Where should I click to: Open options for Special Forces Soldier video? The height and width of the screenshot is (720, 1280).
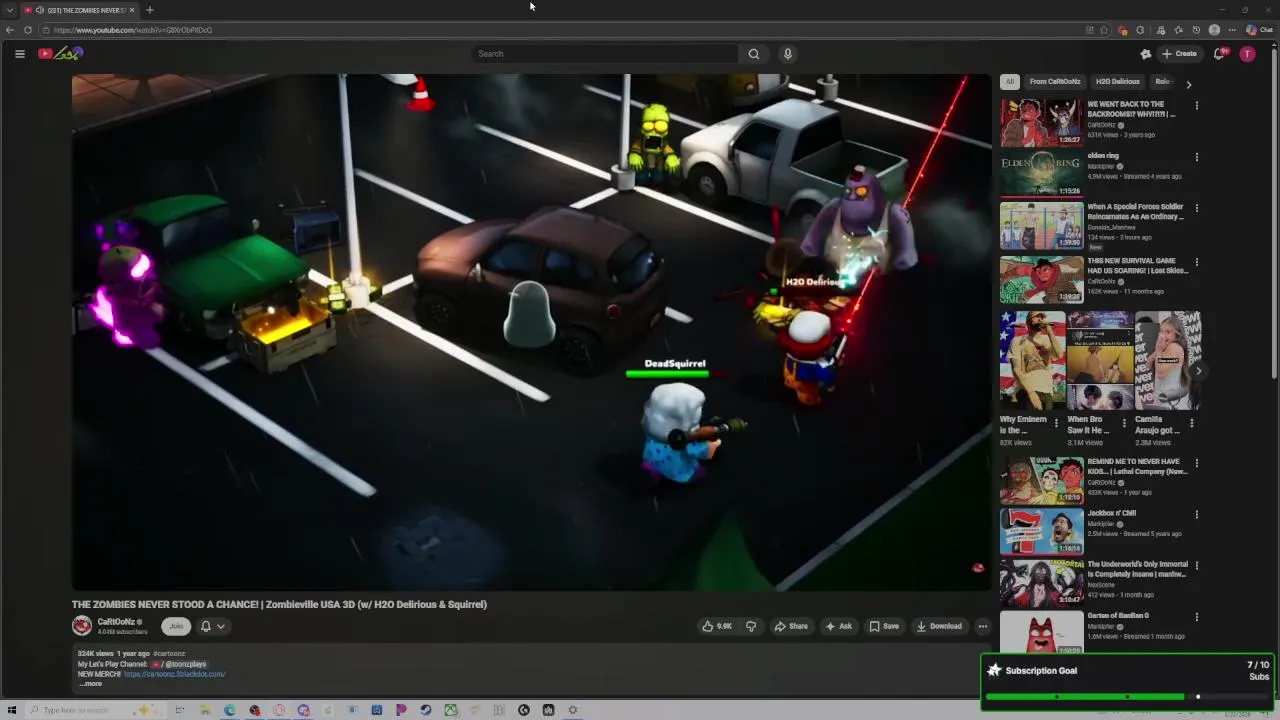[x=1196, y=208]
